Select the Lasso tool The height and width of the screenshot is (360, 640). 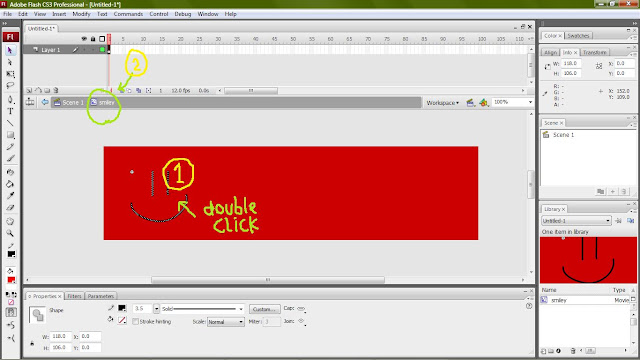[10, 86]
